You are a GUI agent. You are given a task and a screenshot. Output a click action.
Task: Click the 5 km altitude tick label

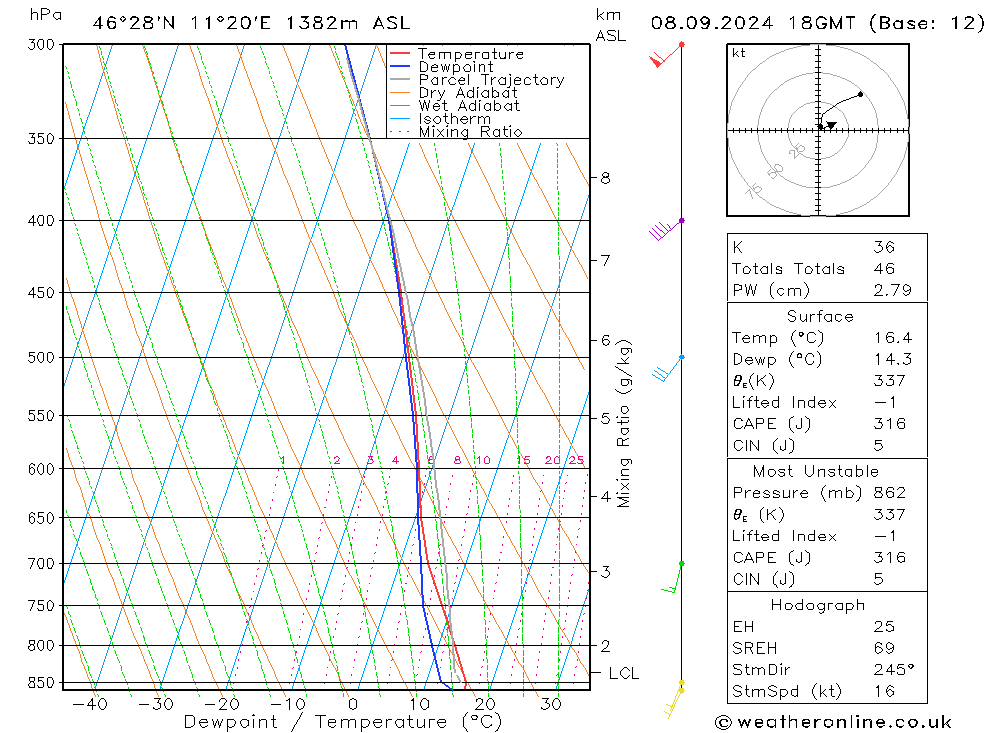pos(605,418)
